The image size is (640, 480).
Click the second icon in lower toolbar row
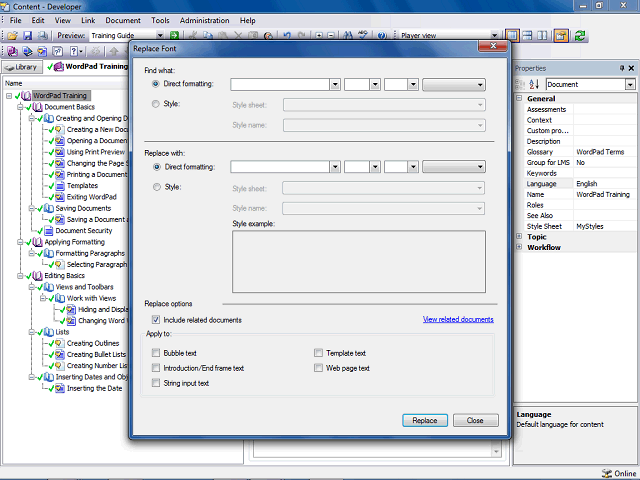click(27, 51)
